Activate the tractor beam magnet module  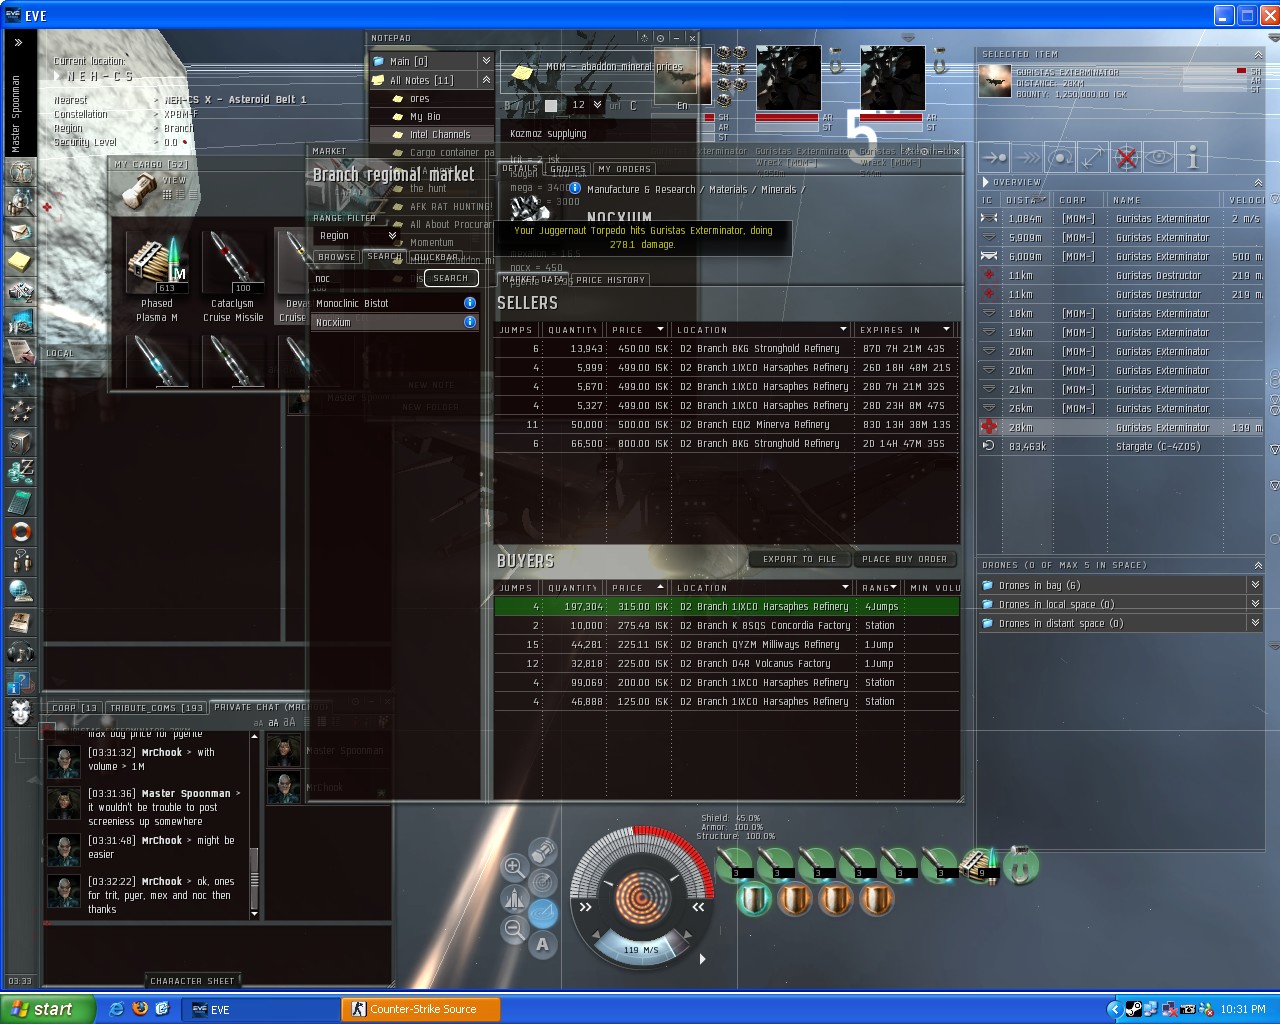coord(1020,865)
